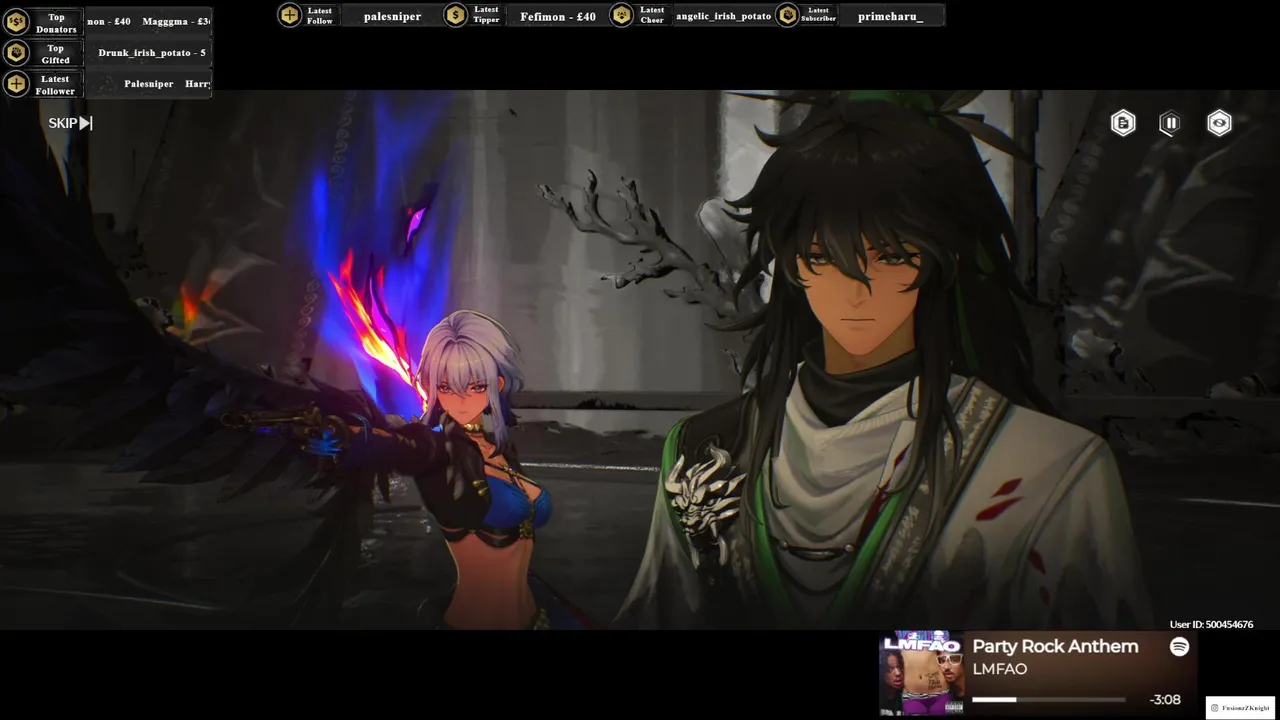Click the LMFAO artist name text
The image size is (1280, 720).
pyautogui.click(x=1000, y=669)
